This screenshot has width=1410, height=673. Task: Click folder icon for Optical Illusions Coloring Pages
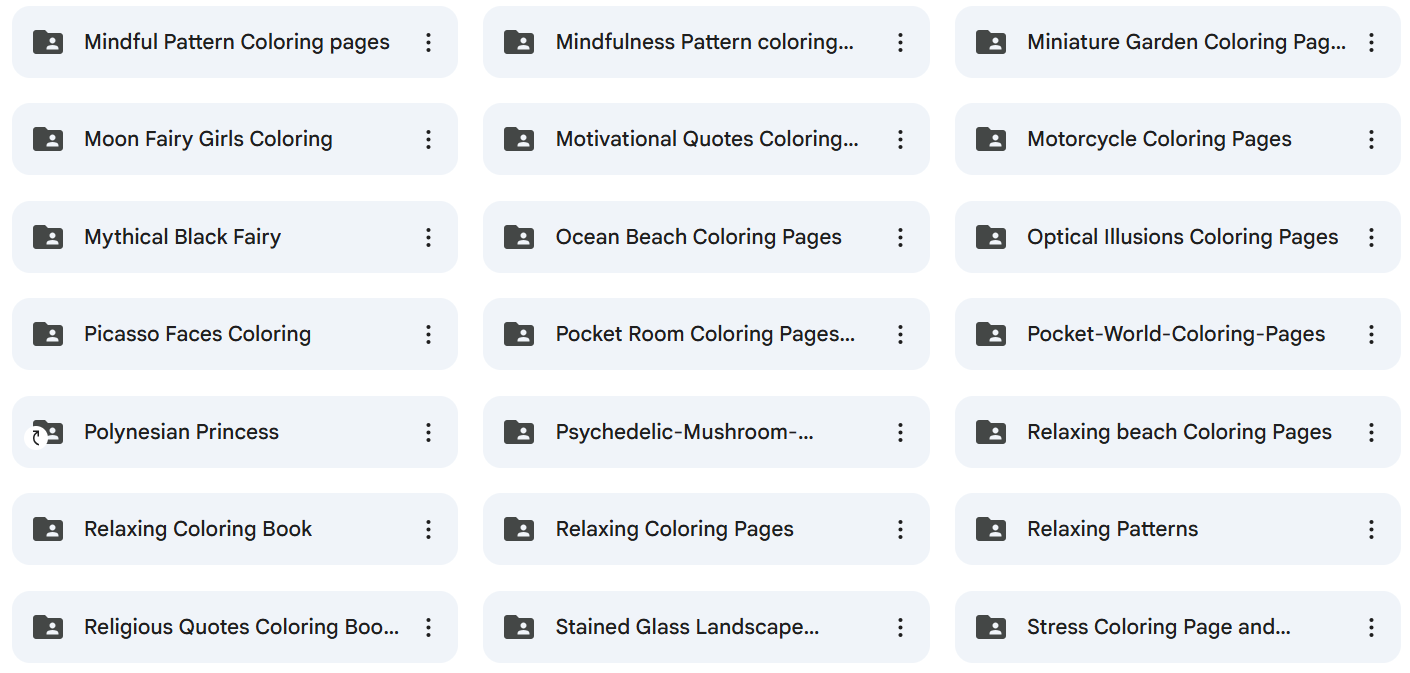pyautogui.click(x=991, y=237)
